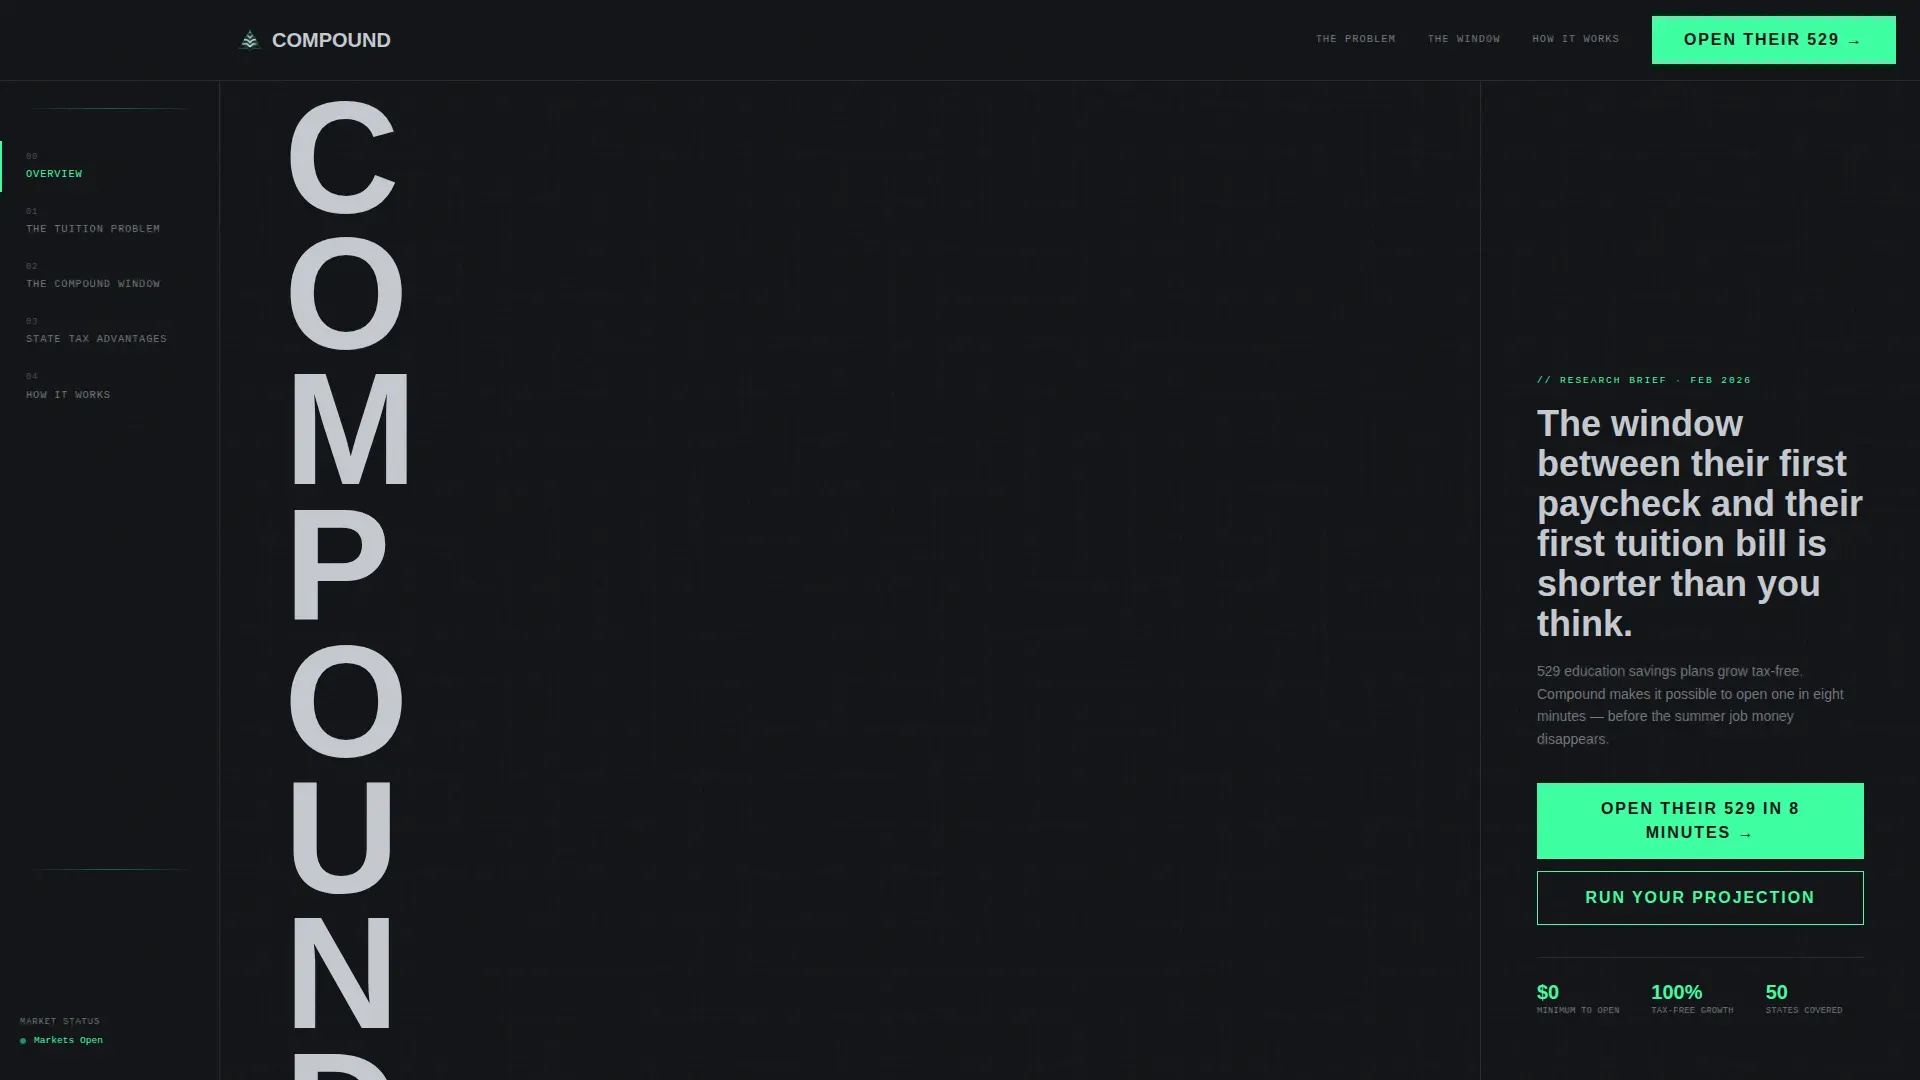
Task: Go to How It Works in top navigation
Action: click(x=1575, y=39)
